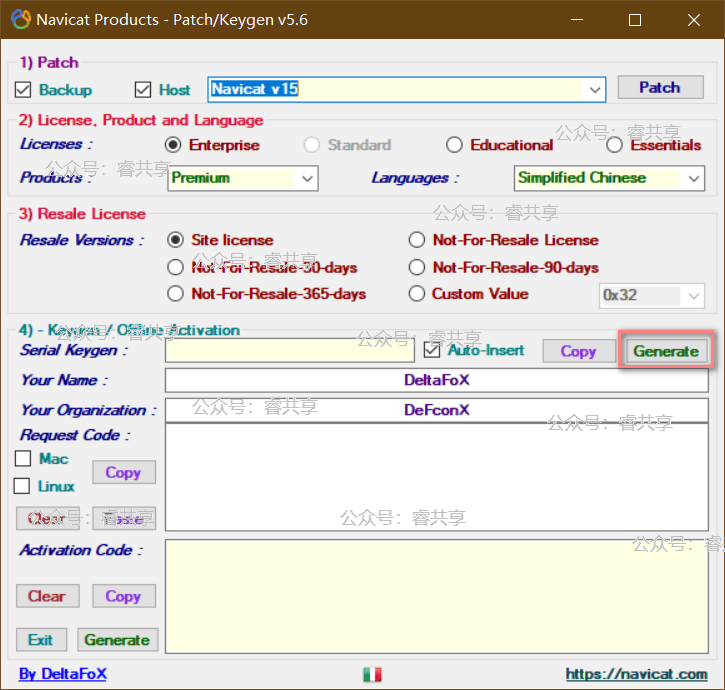
Task: Toggle the Host checkbox
Action: coord(143,90)
